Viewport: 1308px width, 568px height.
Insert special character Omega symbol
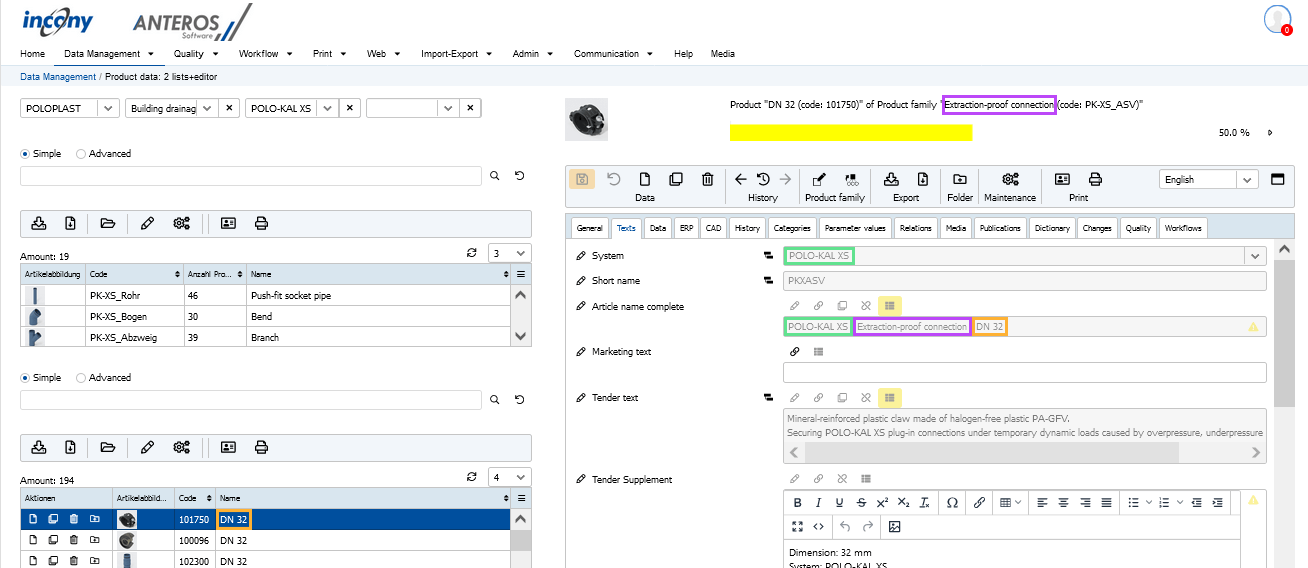[952, 502]
